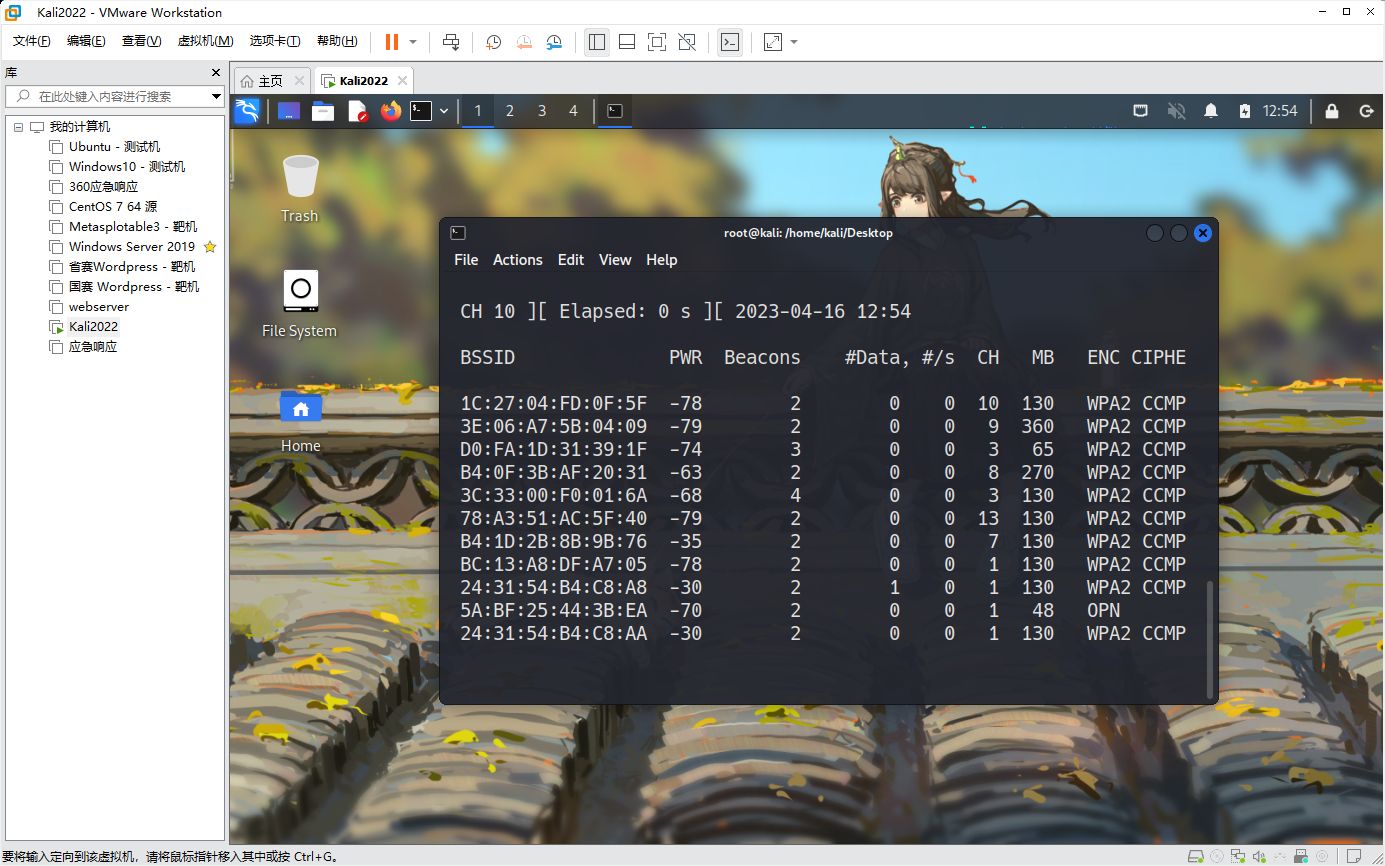Image resolution: width=1385 pixels, height=866 pixels.
Task: Focus the library search box
Action: tap(107, 96)
